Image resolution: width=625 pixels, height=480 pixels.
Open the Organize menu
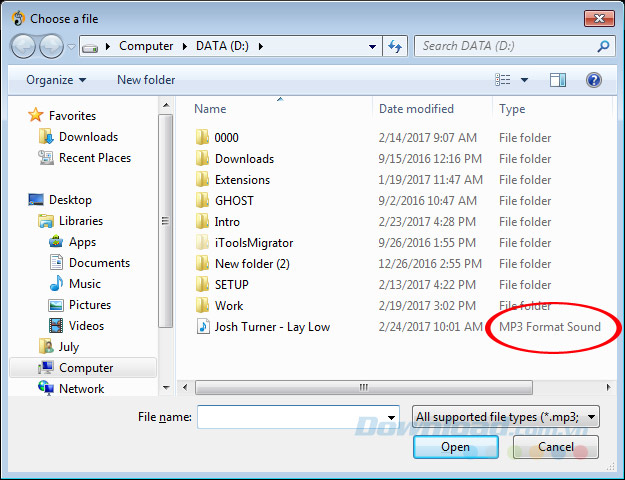pyautogui.click(x=56, y=80)
